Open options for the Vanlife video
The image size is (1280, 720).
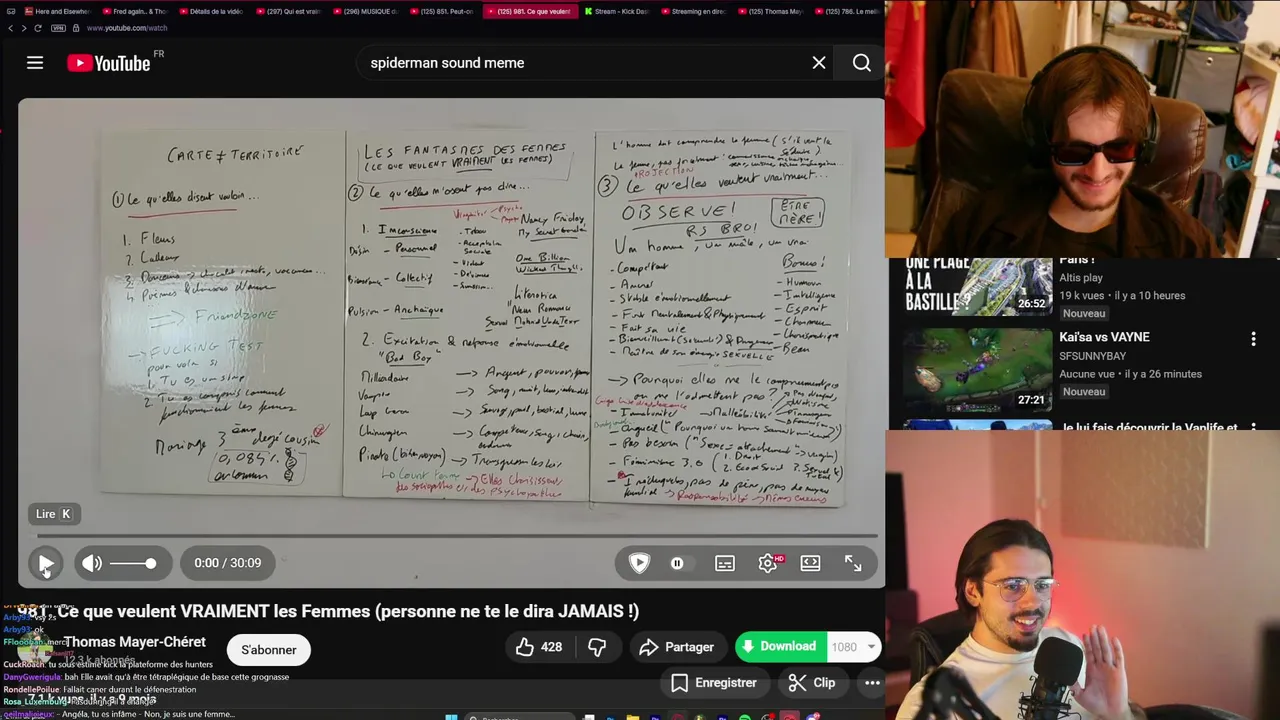(x=1253, y=426)
